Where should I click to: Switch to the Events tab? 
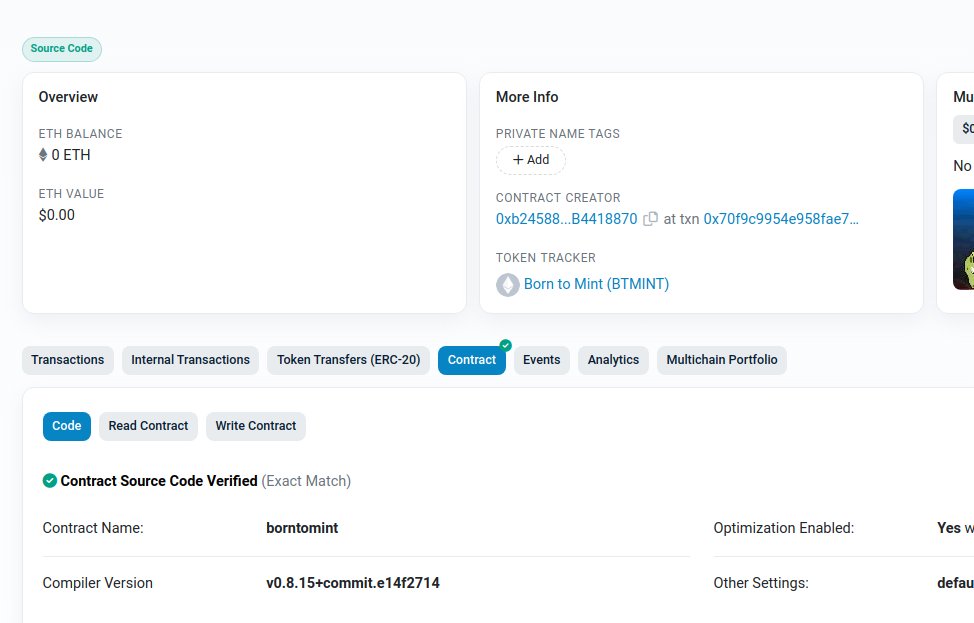[x=542, y=360]
